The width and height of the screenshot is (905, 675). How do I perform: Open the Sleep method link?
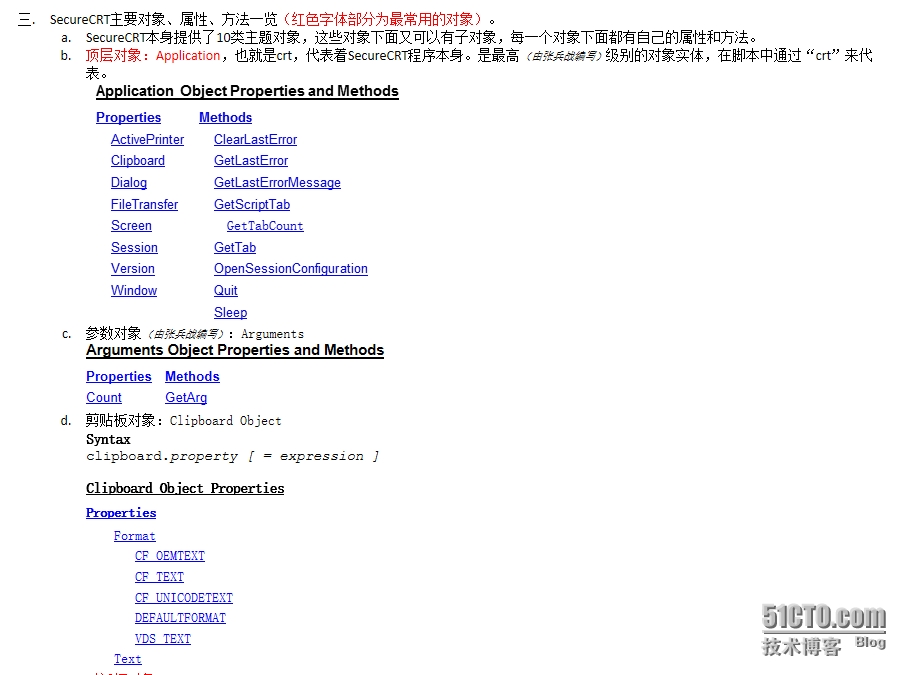[x=230, y=312]
